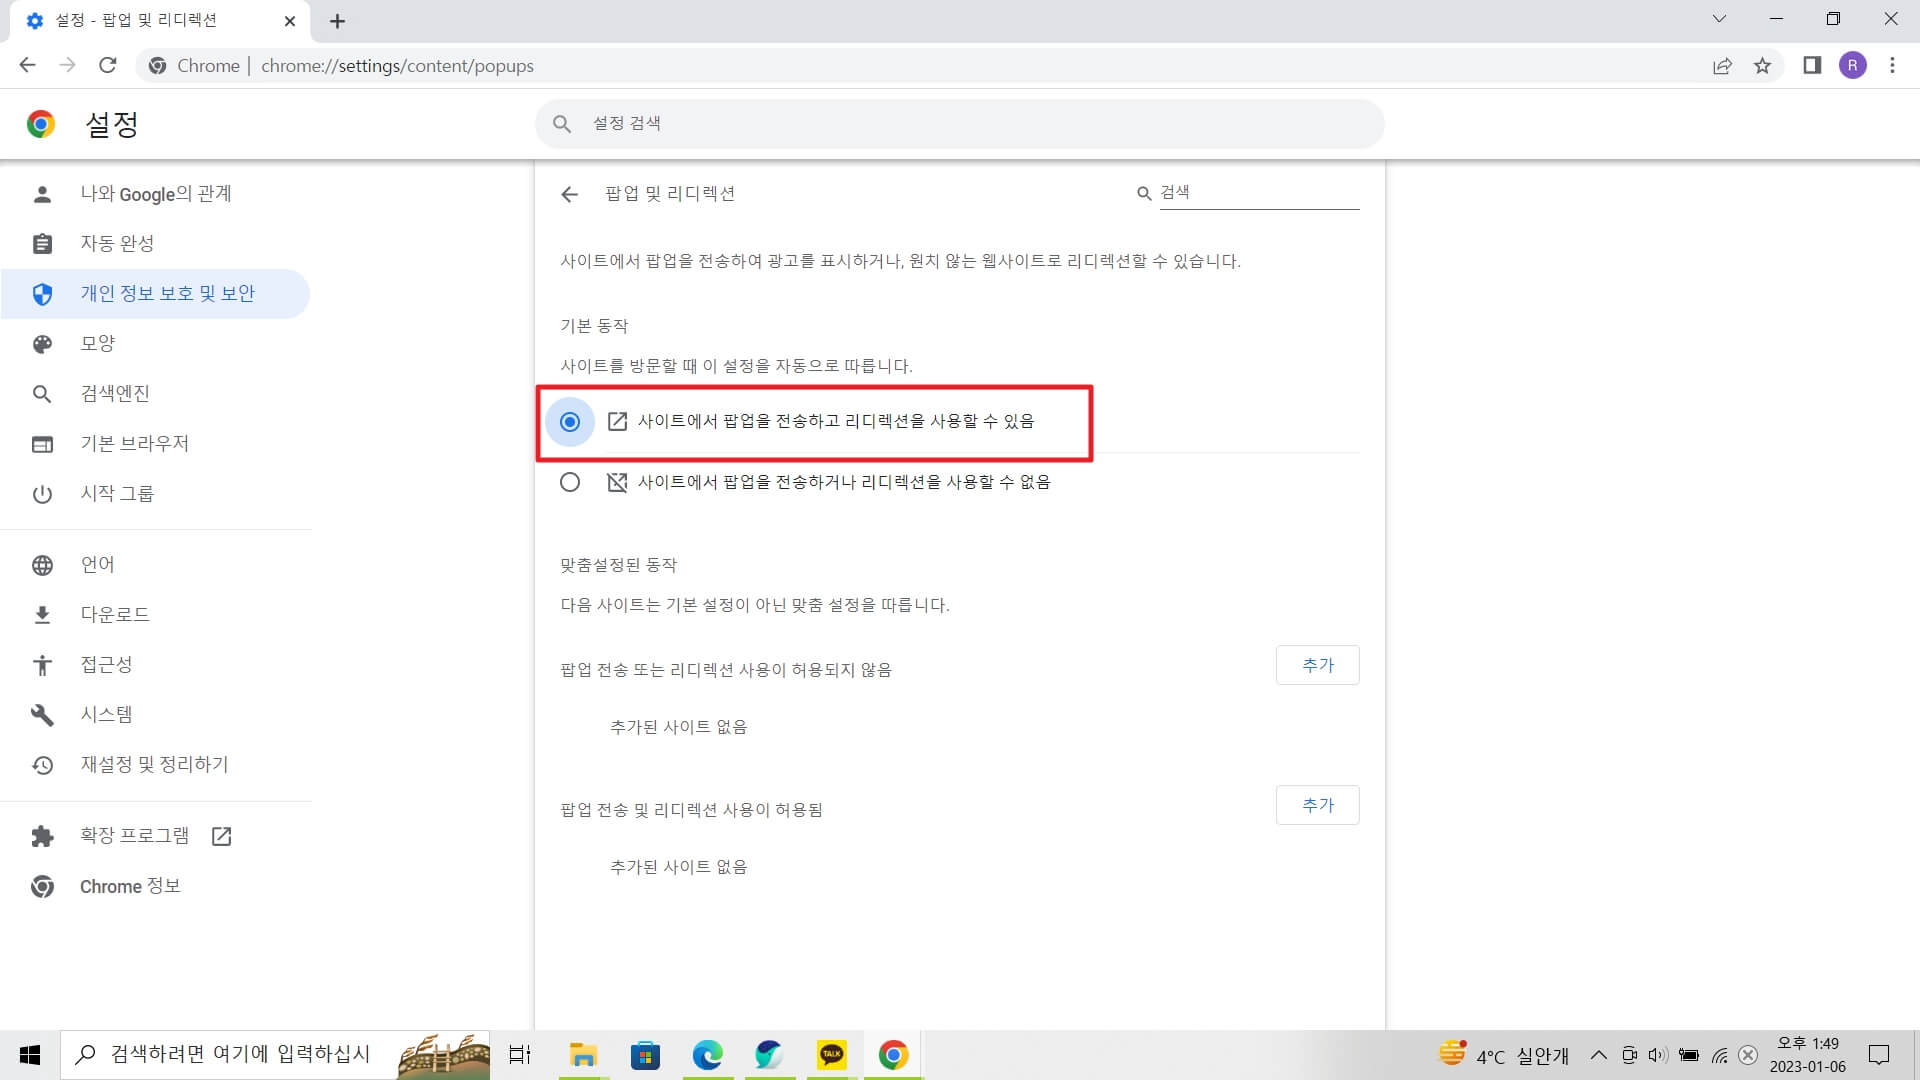Viewport: 1920px width, 1080px height.
Task: Launch KakaoTalk from the taskbar
Action: coord(830,1055)
